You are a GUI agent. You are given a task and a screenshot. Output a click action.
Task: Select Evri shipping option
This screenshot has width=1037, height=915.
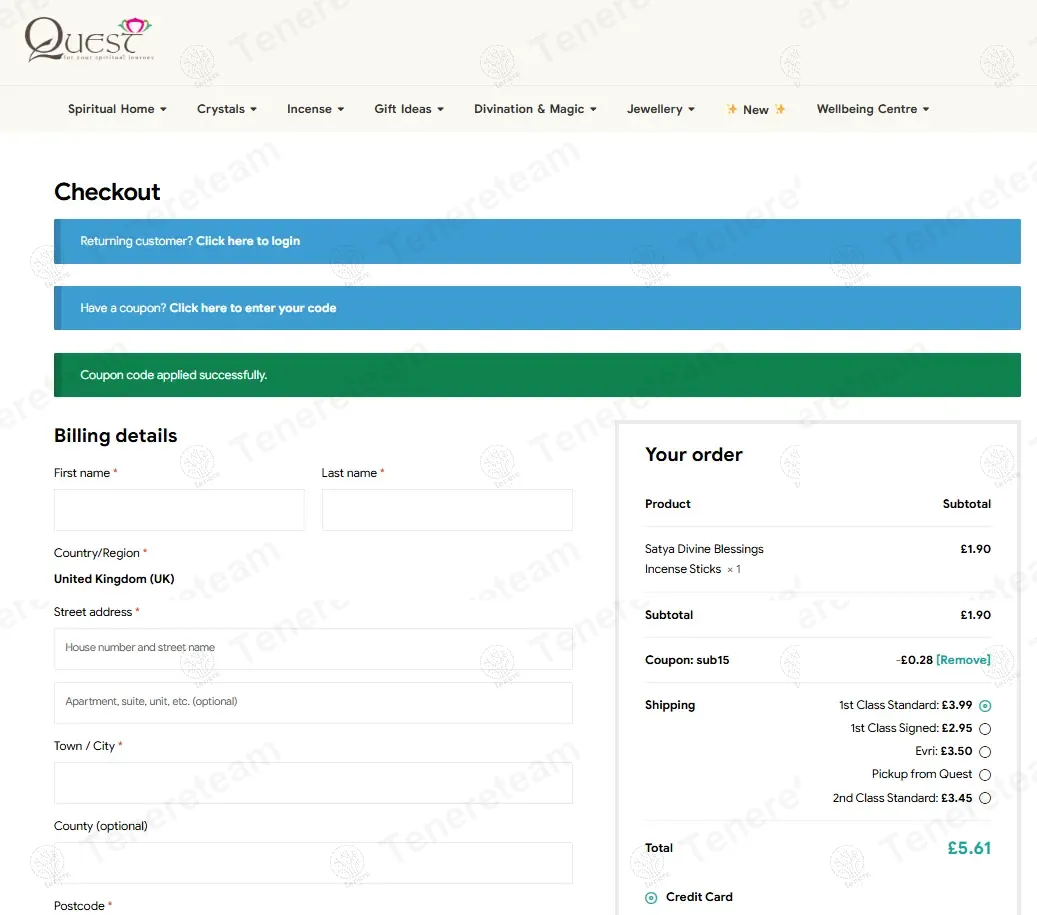tap(985, 752)
